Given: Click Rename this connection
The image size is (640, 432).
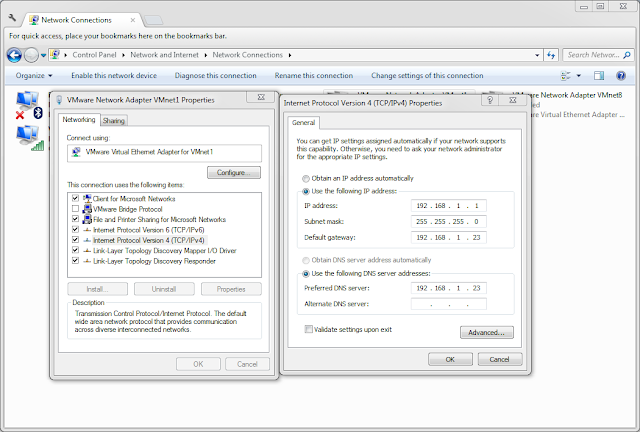Looking at the screenshot, I should click(x=313, y=76).
